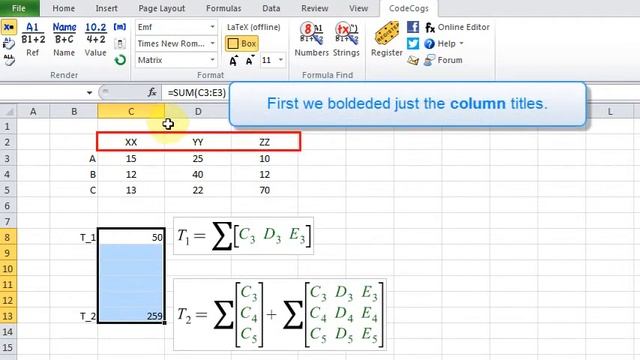Increase equation font size with larger A
640x360 pixels.
click(233, 60)
